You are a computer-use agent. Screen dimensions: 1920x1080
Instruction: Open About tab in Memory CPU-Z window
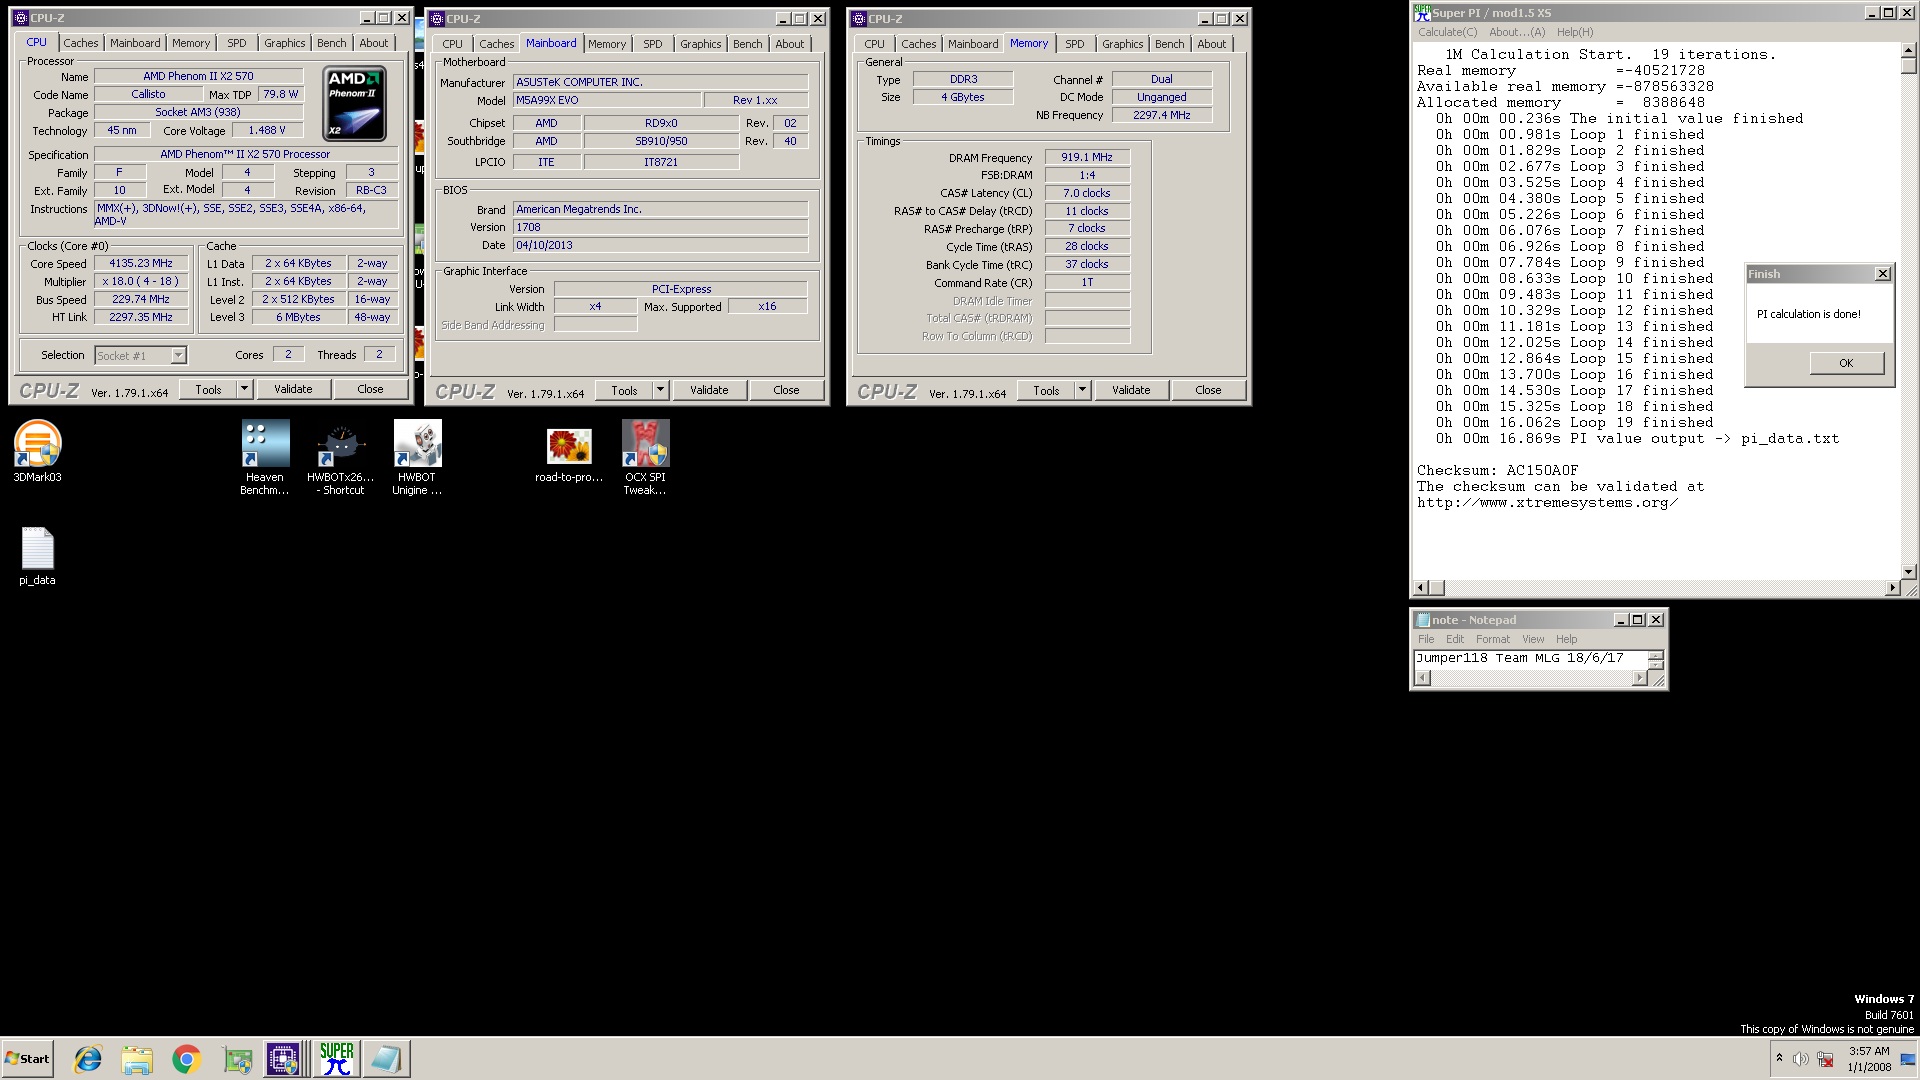[1212, 44]
